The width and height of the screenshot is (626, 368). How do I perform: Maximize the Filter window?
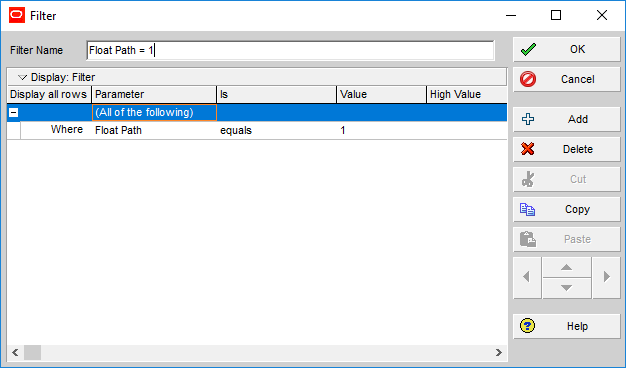(x=556, y=15)
